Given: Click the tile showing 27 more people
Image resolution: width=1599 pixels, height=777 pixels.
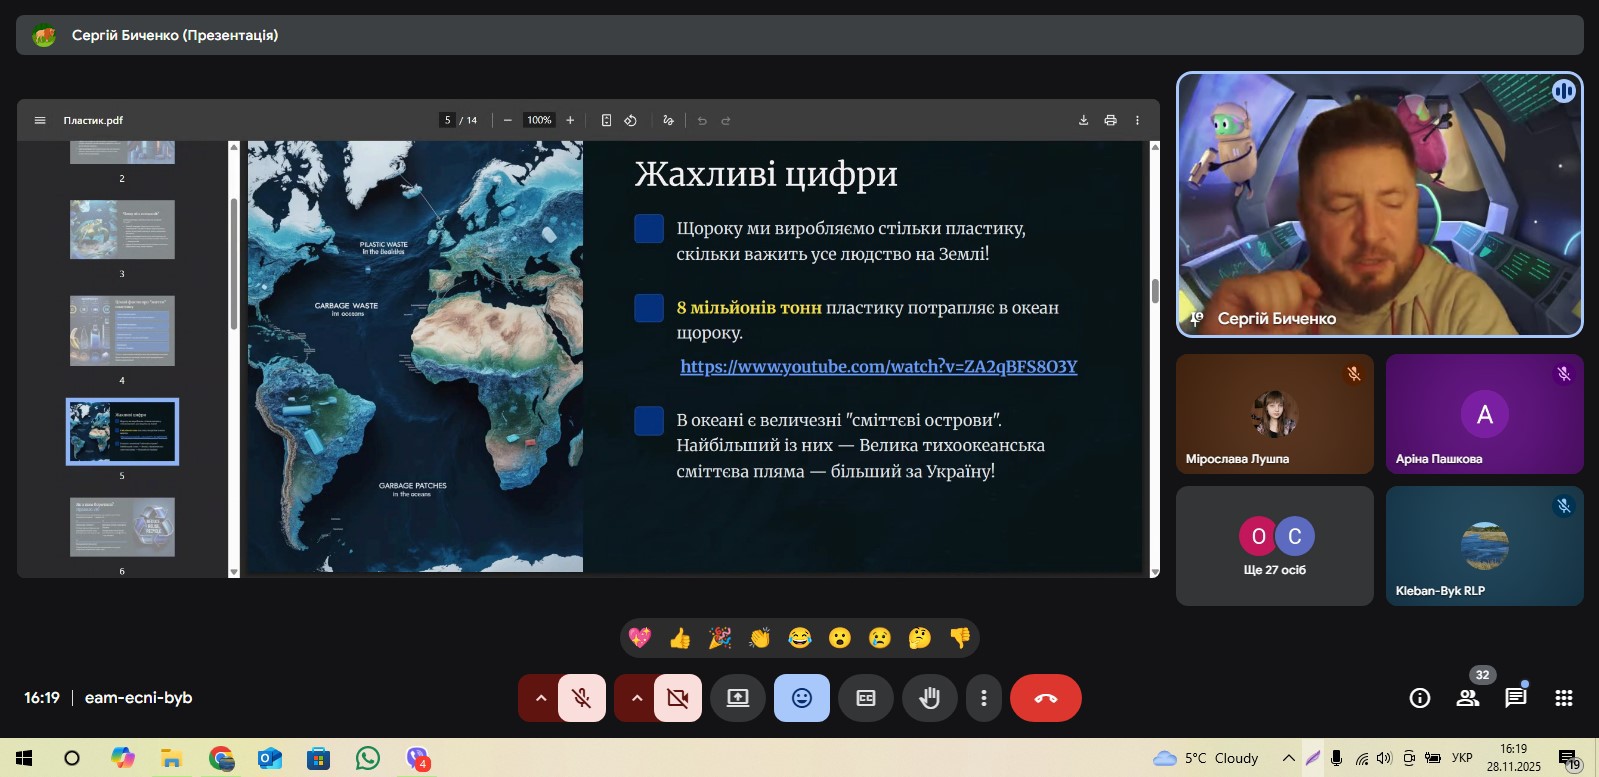Looking at the screenshot, I should [1275, 546].
